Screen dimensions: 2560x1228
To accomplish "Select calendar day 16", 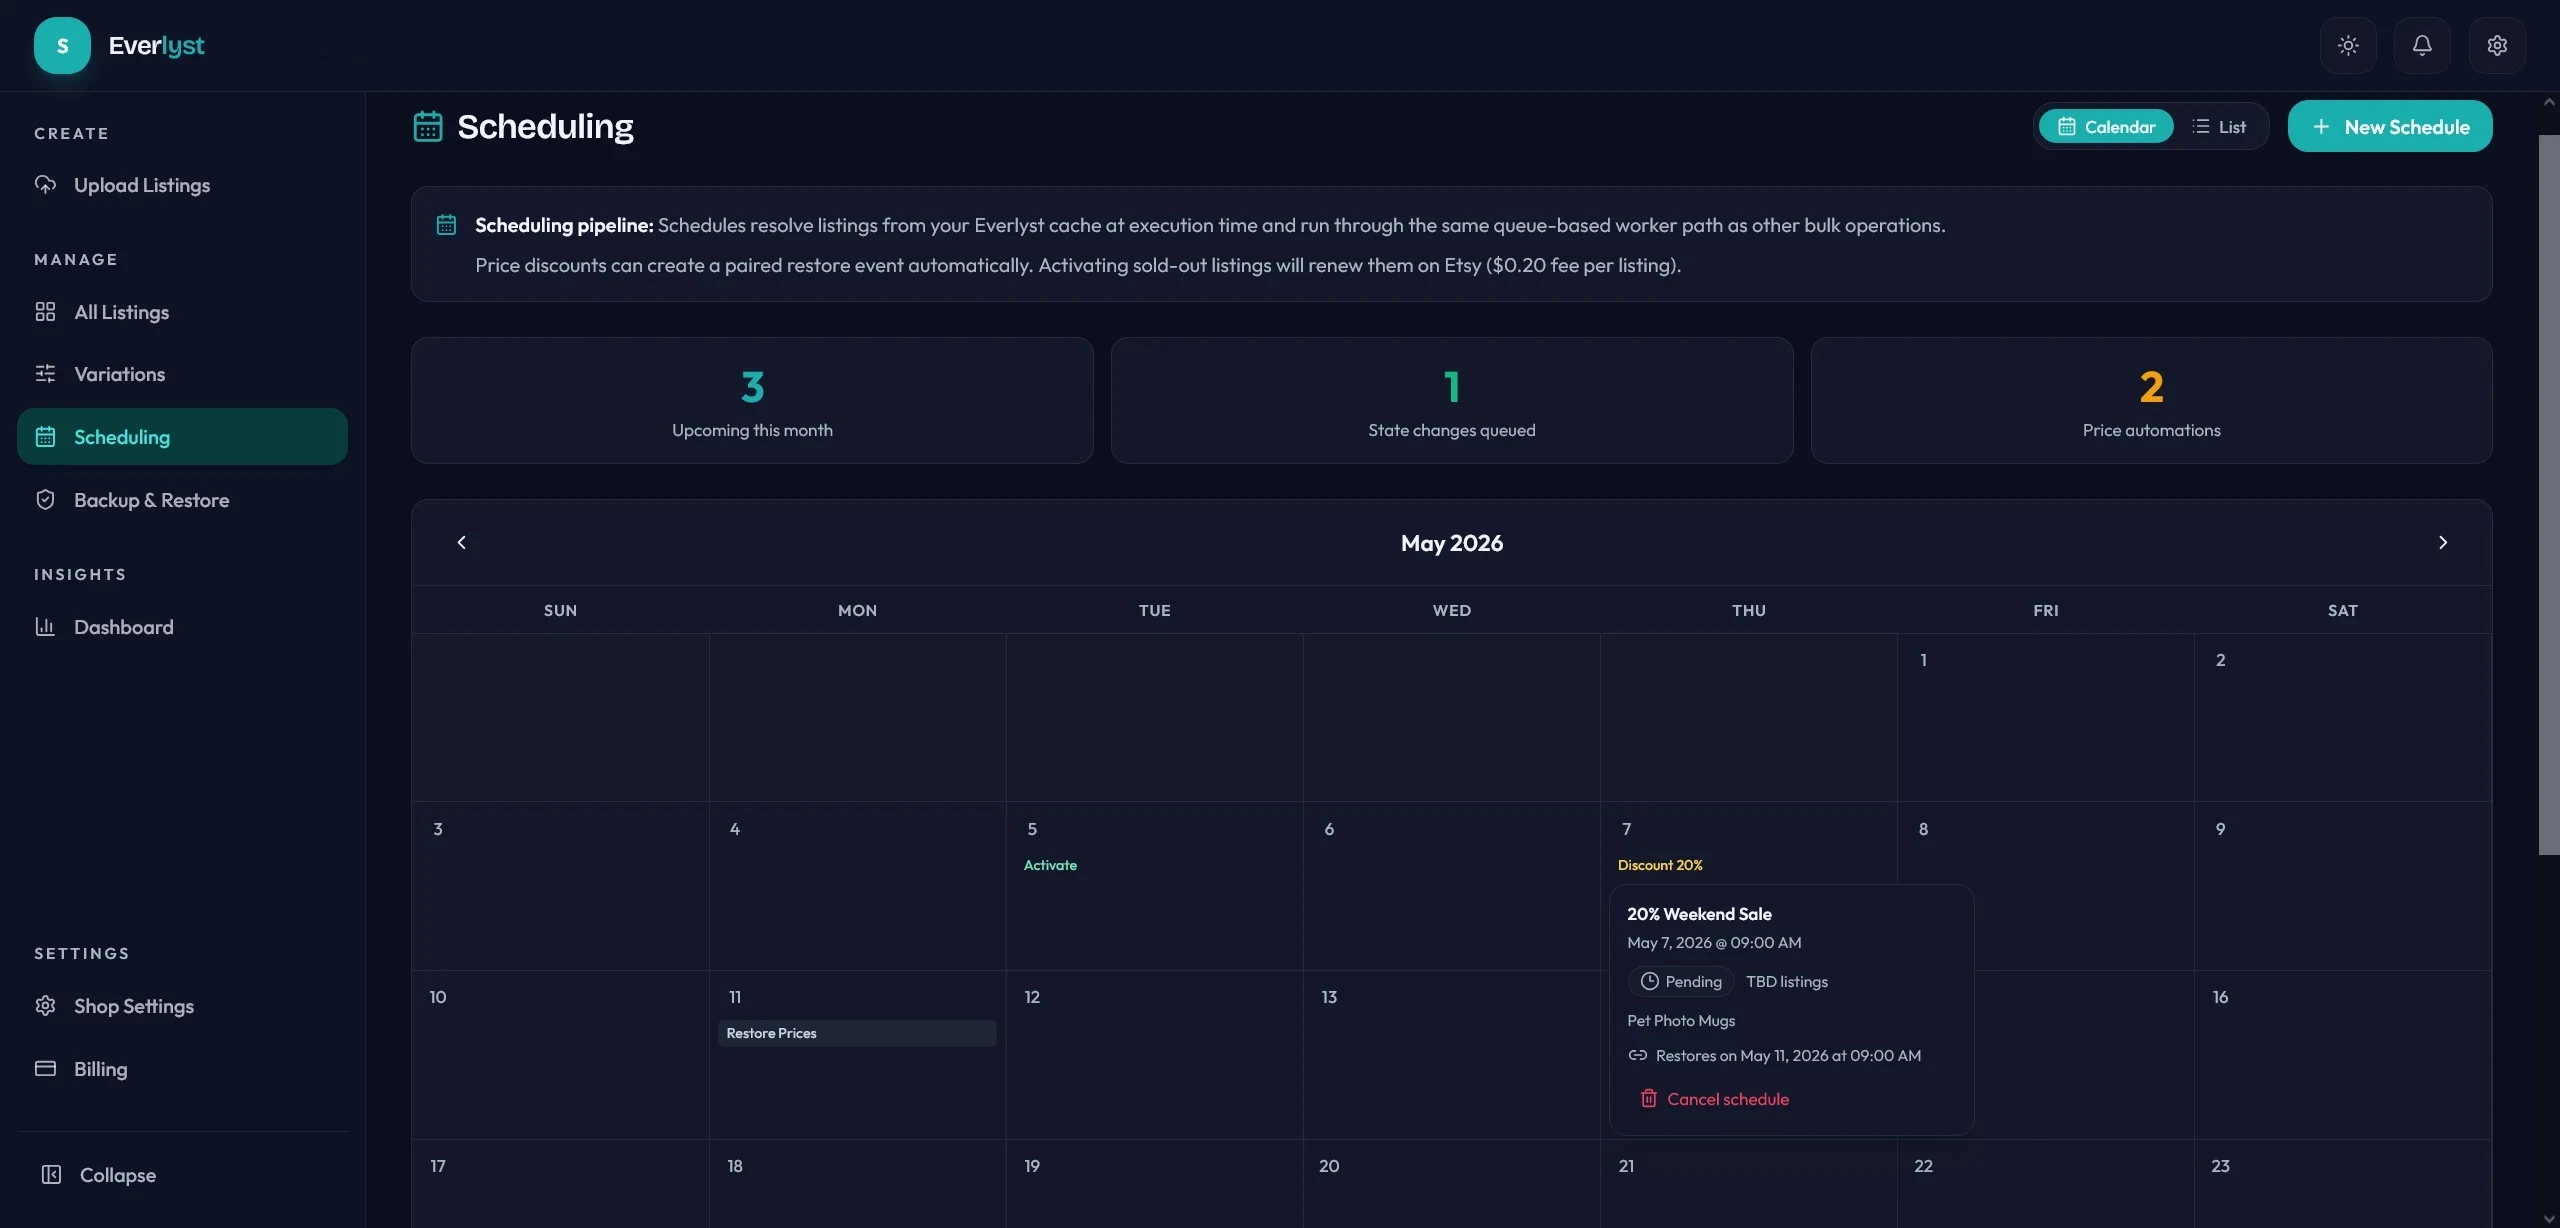I will tap(2342, 1054).
